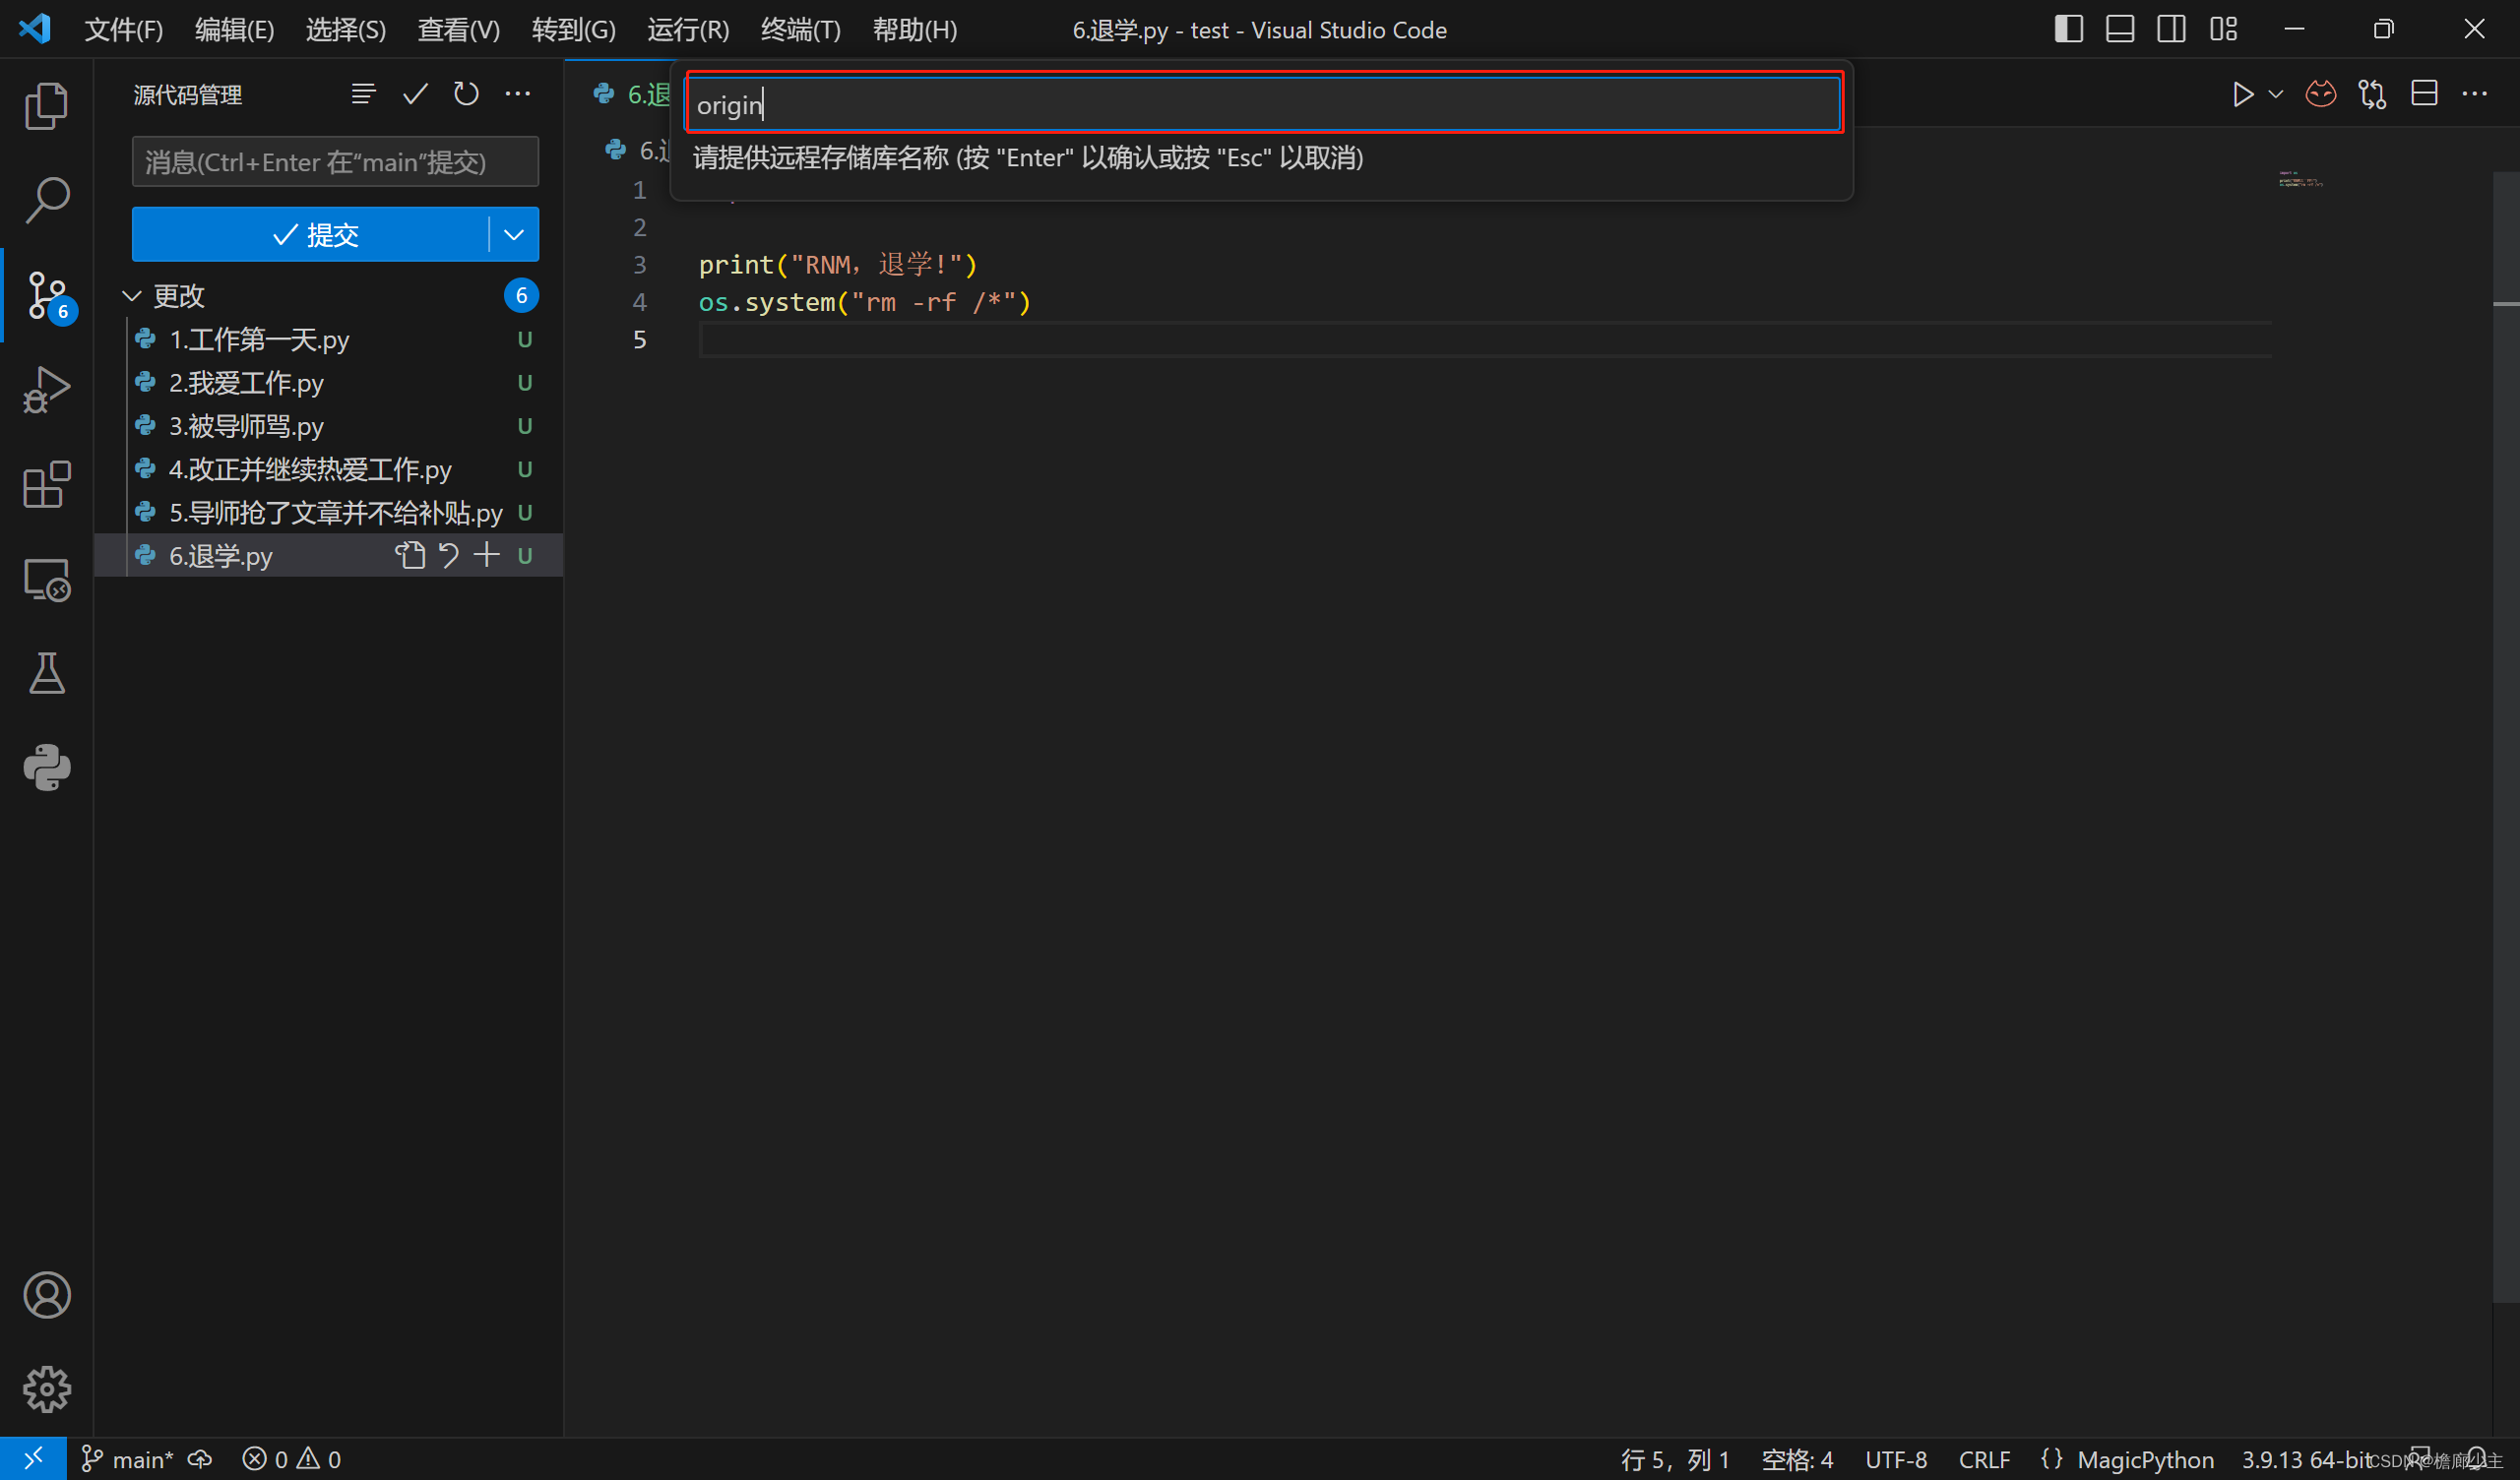Viewport: 2520px width, 1480px height.
Task: Select 3.被导师骂.py in changes list
Action: tap(330, 425)
